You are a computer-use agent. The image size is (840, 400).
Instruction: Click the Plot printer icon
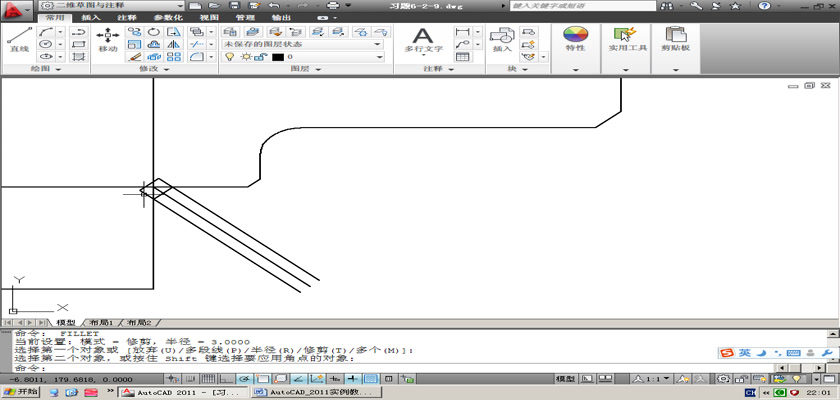point(333,6)
